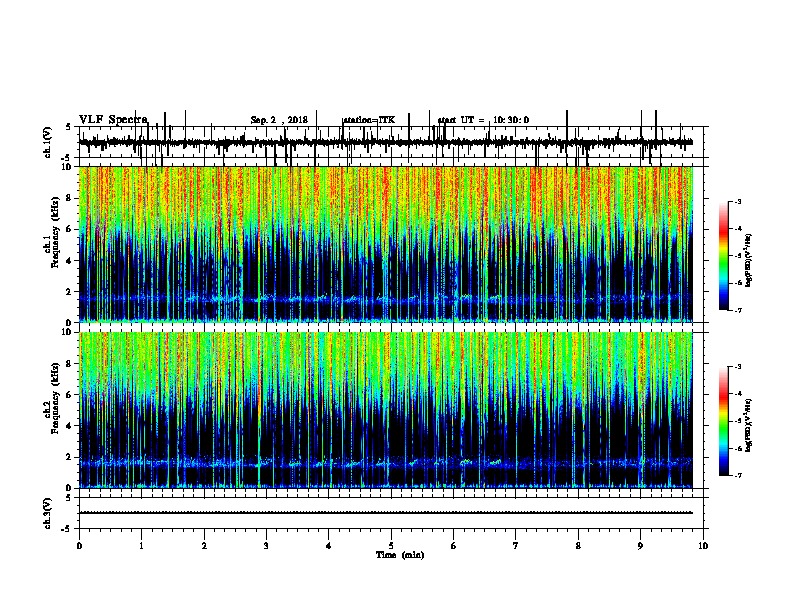Click time axis tick label "6"
The image size is (792, 612).
454,546
